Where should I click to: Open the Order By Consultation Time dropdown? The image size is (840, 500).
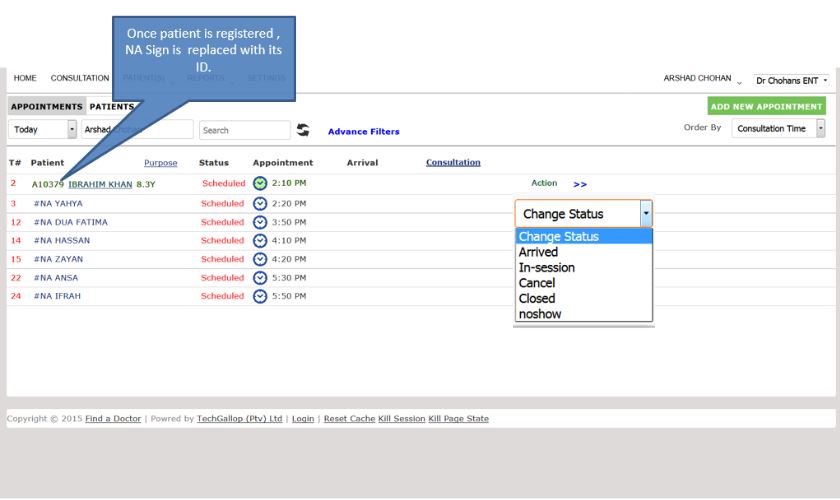778,129
